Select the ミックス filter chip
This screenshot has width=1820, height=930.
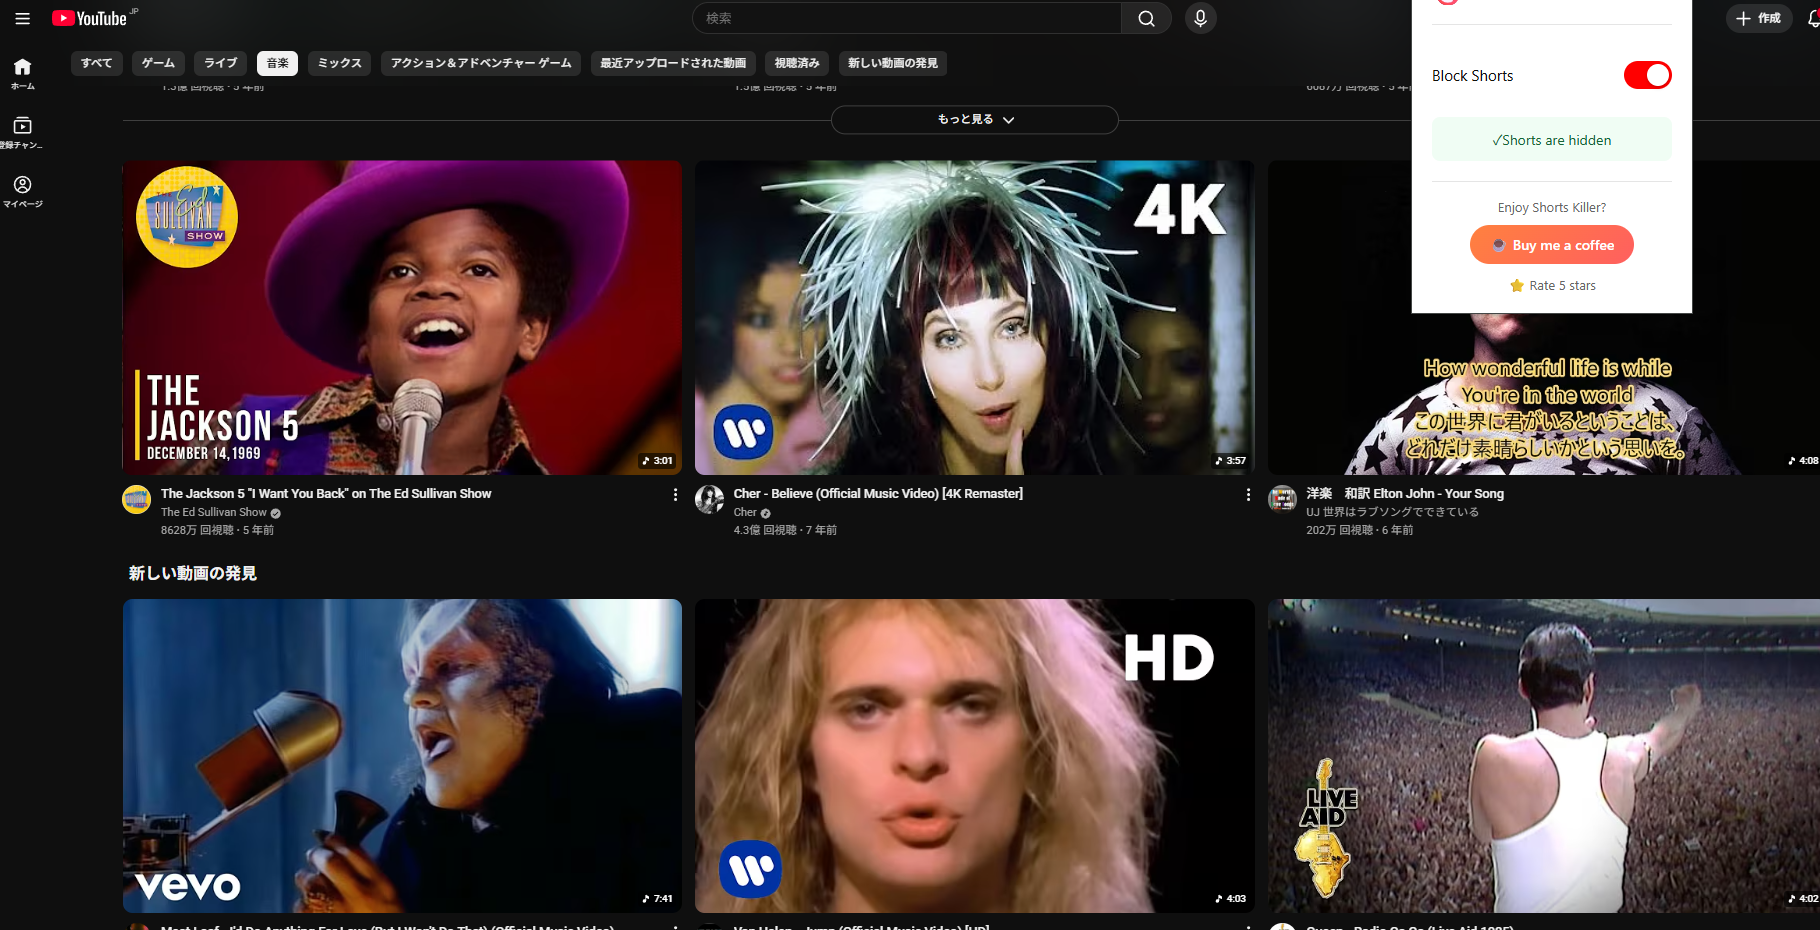[339, 63]
